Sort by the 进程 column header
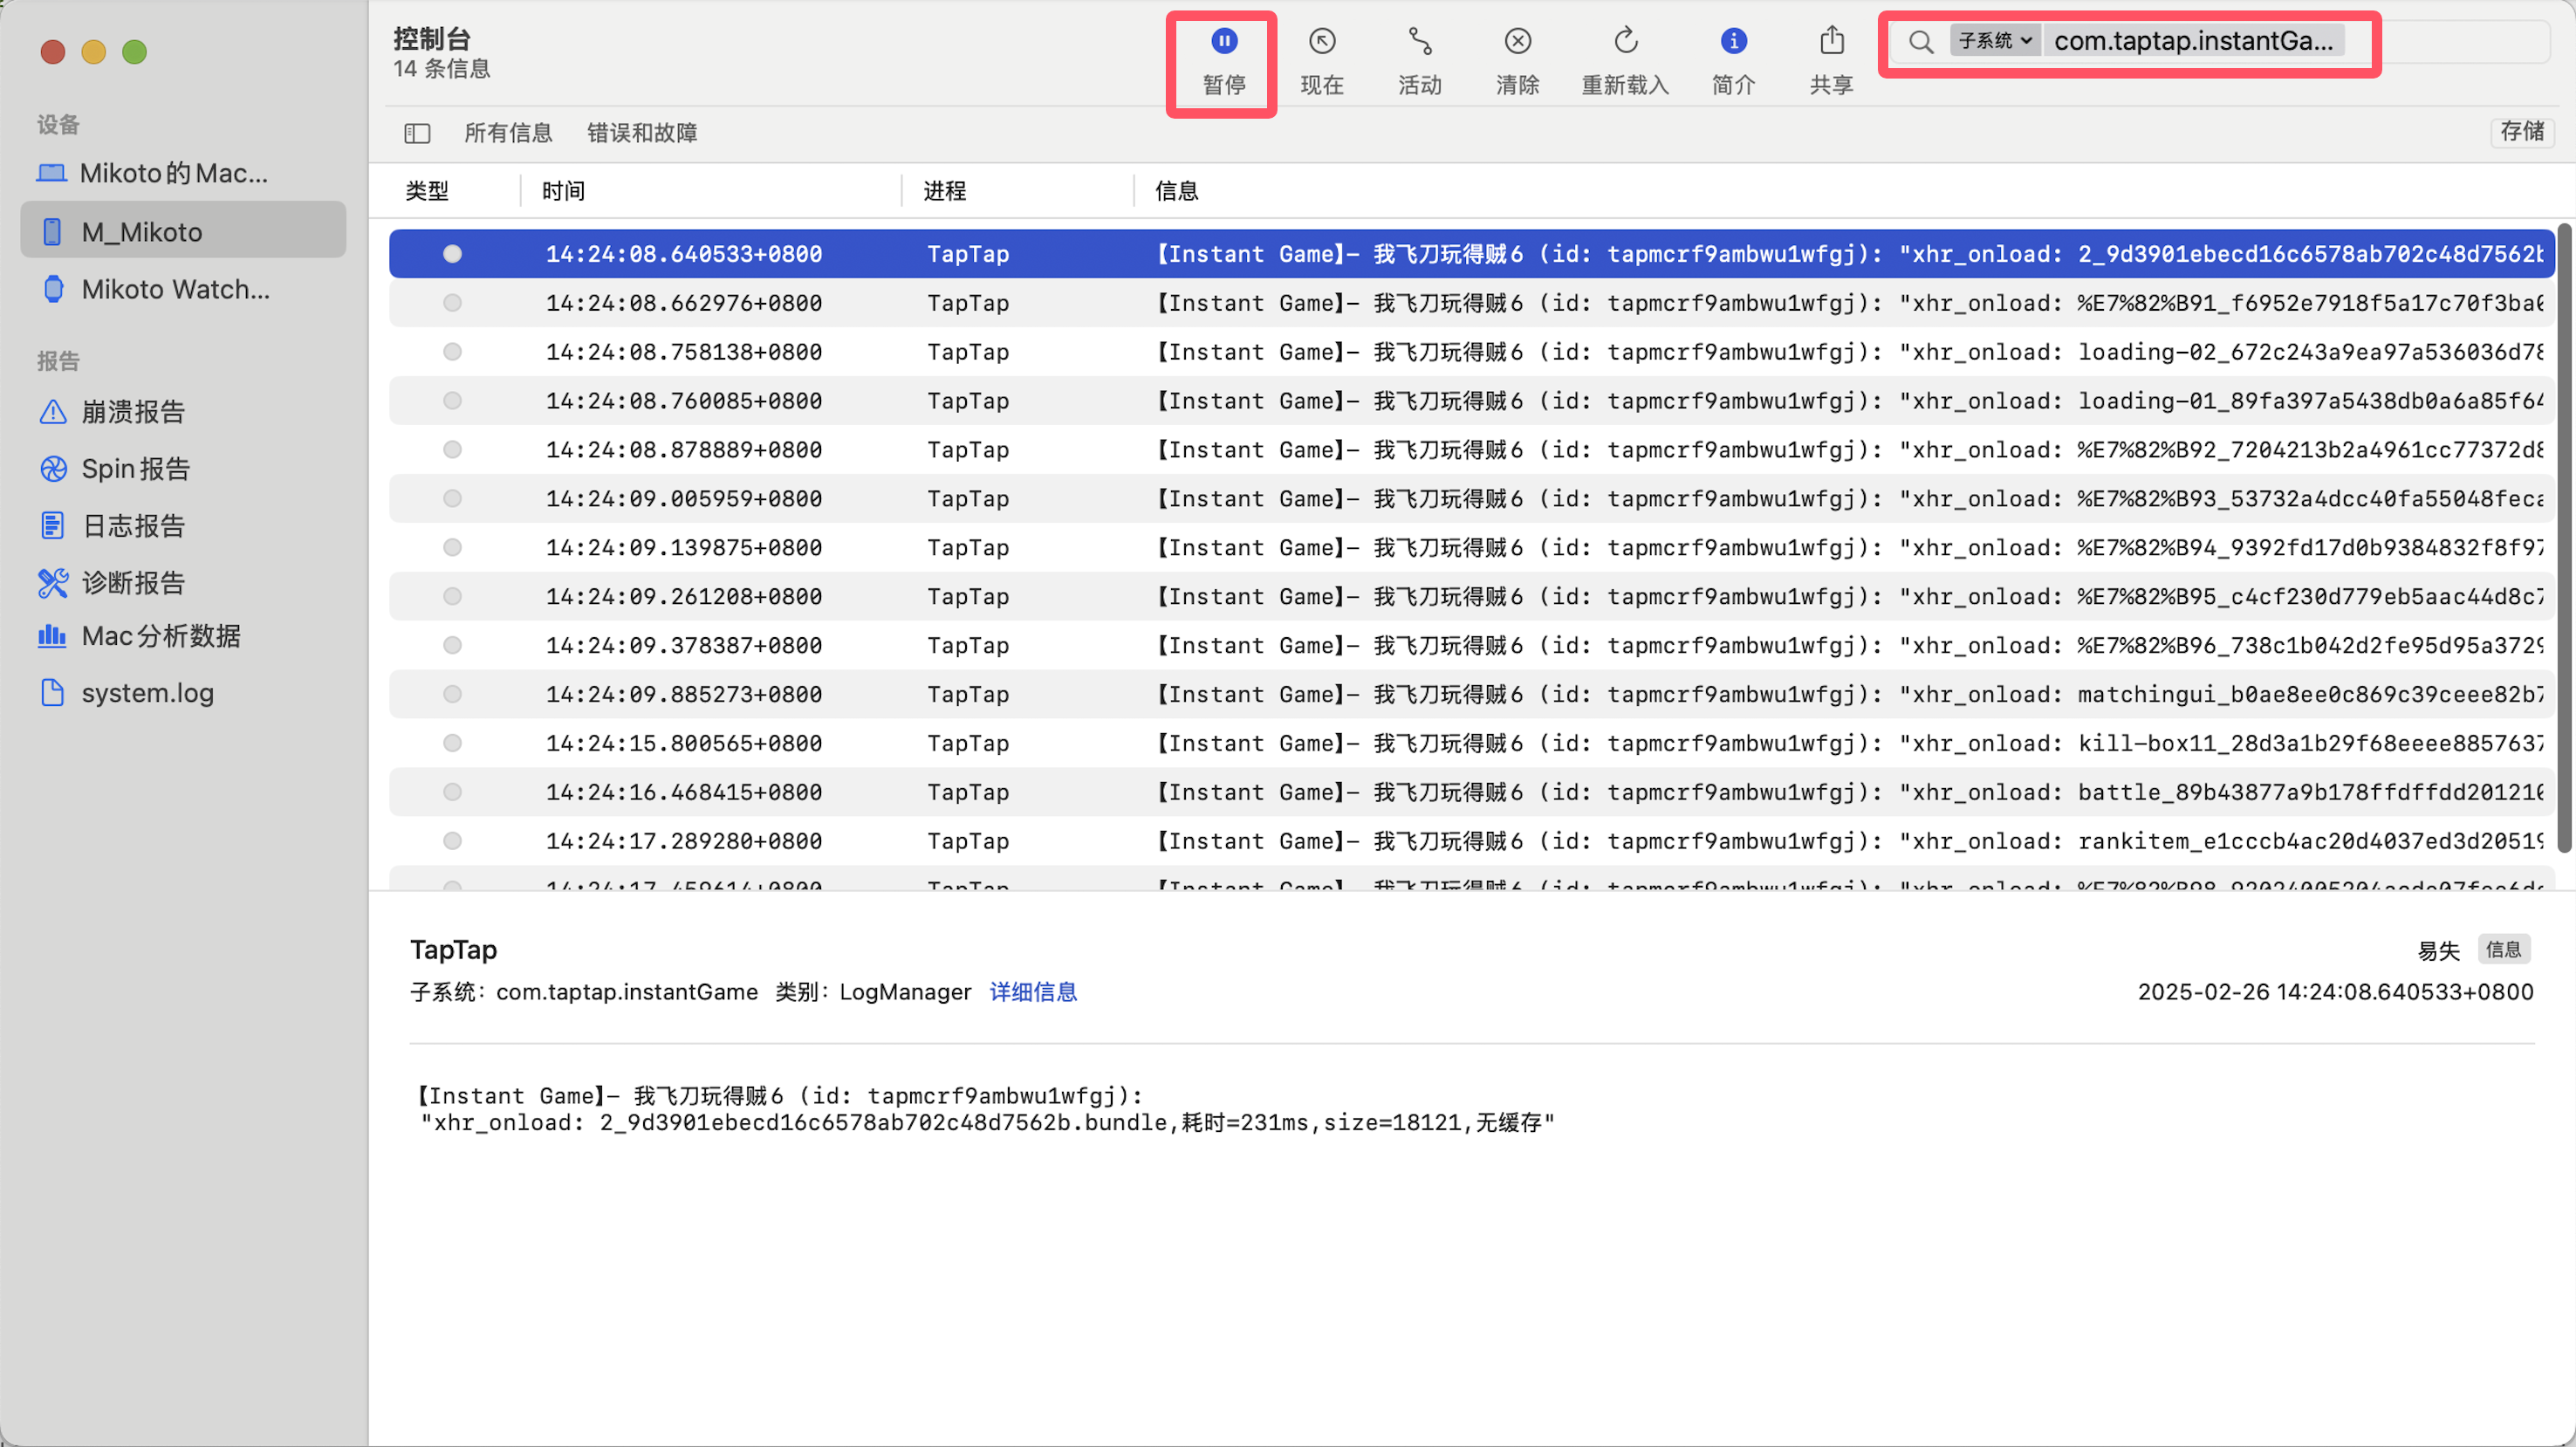 [x=944, y=191]
